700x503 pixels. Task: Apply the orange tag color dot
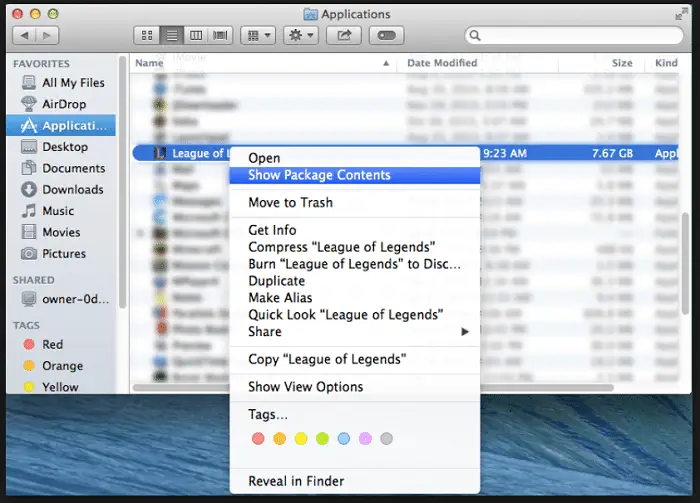[x=279, y=439]
